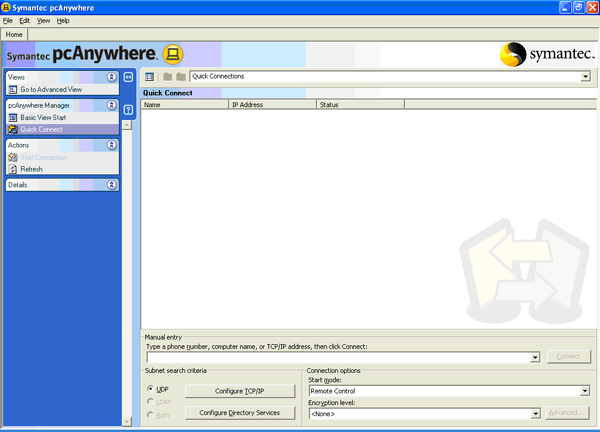This screenshot has width=600, height=432.
Task: Hide the left navigation pane with double-arrow button
Action: tap(128, 77)
